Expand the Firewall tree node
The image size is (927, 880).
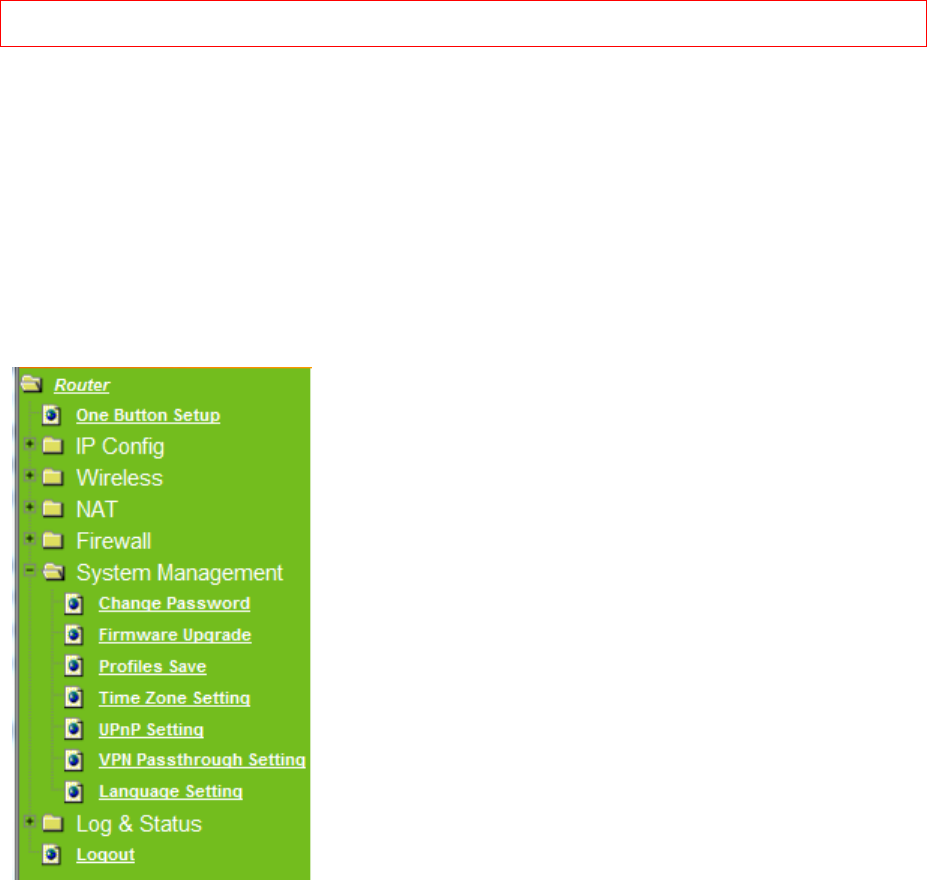(29, 538)
